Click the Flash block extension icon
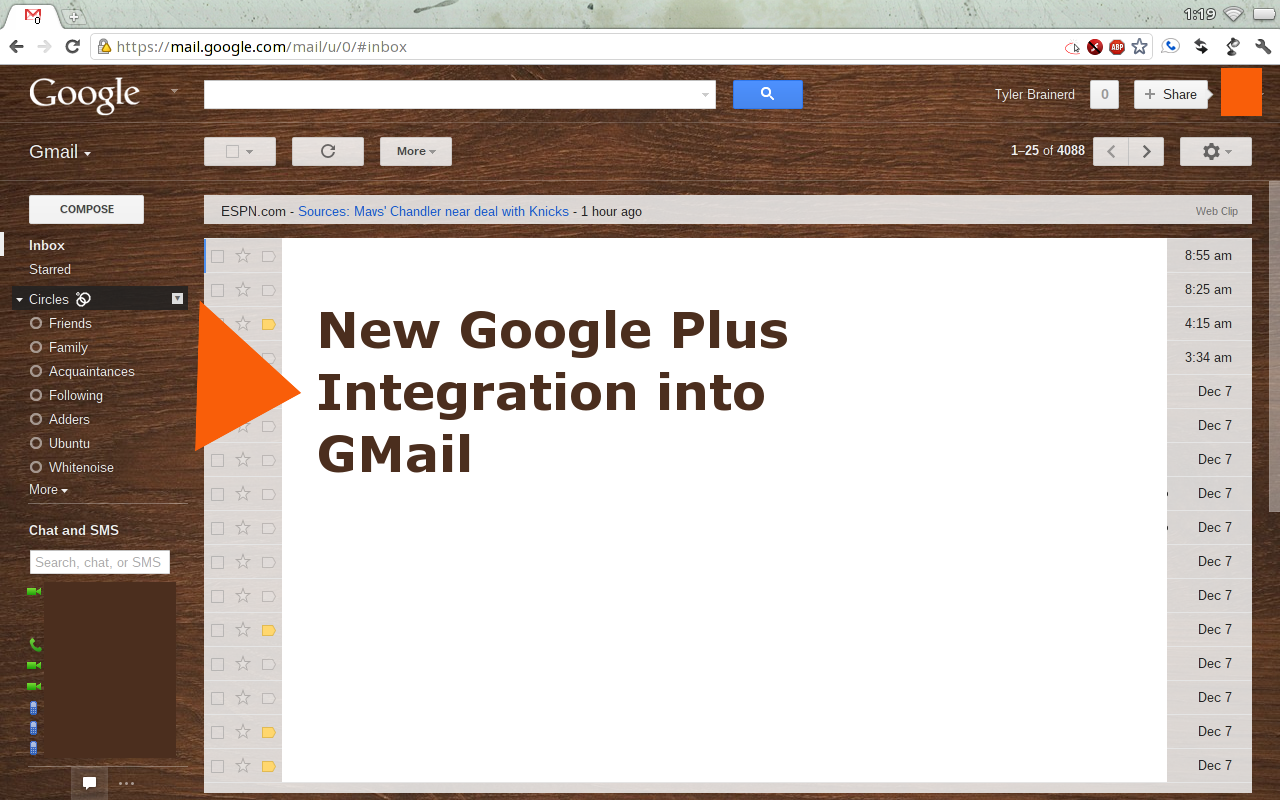Screen dimensions: 1280x800 [x=1095, y=47]
